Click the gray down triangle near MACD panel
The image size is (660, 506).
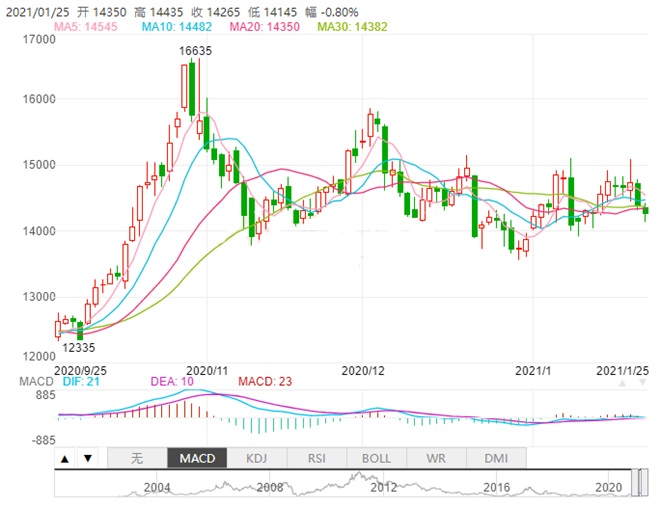pos(642,383)
